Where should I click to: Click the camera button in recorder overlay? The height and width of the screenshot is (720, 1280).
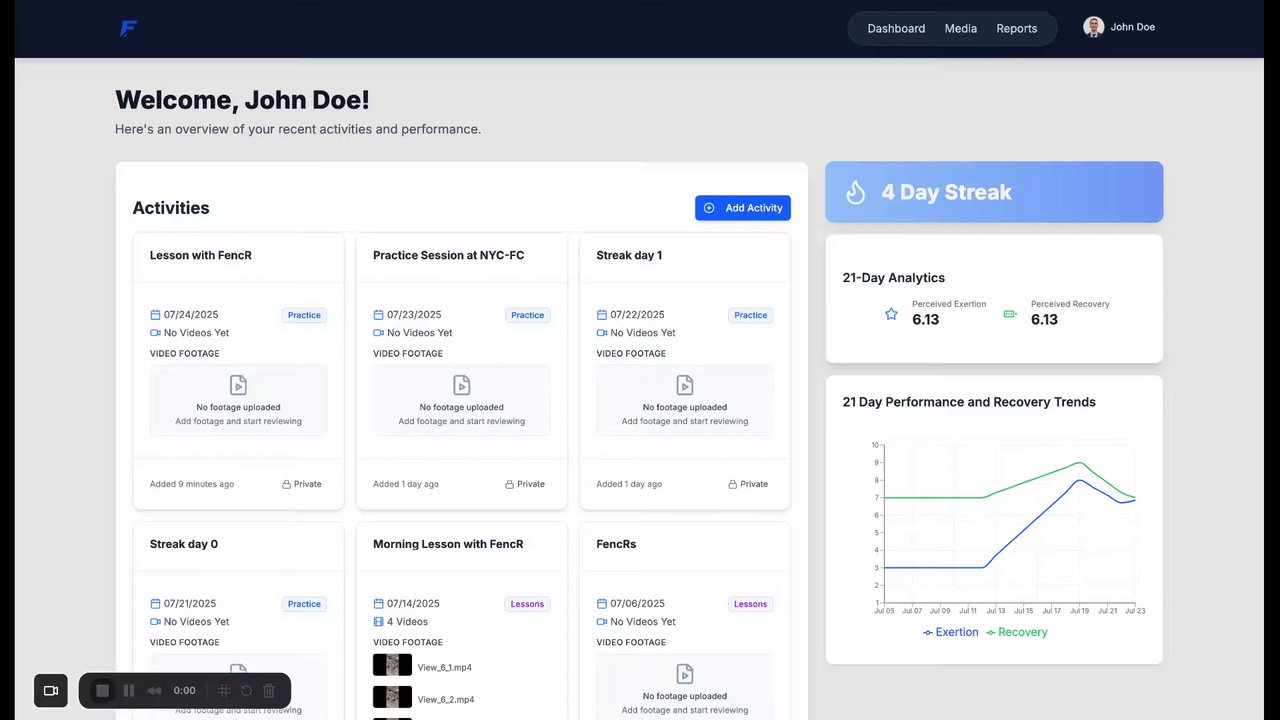pyautogui.click(x=51, y=691)
